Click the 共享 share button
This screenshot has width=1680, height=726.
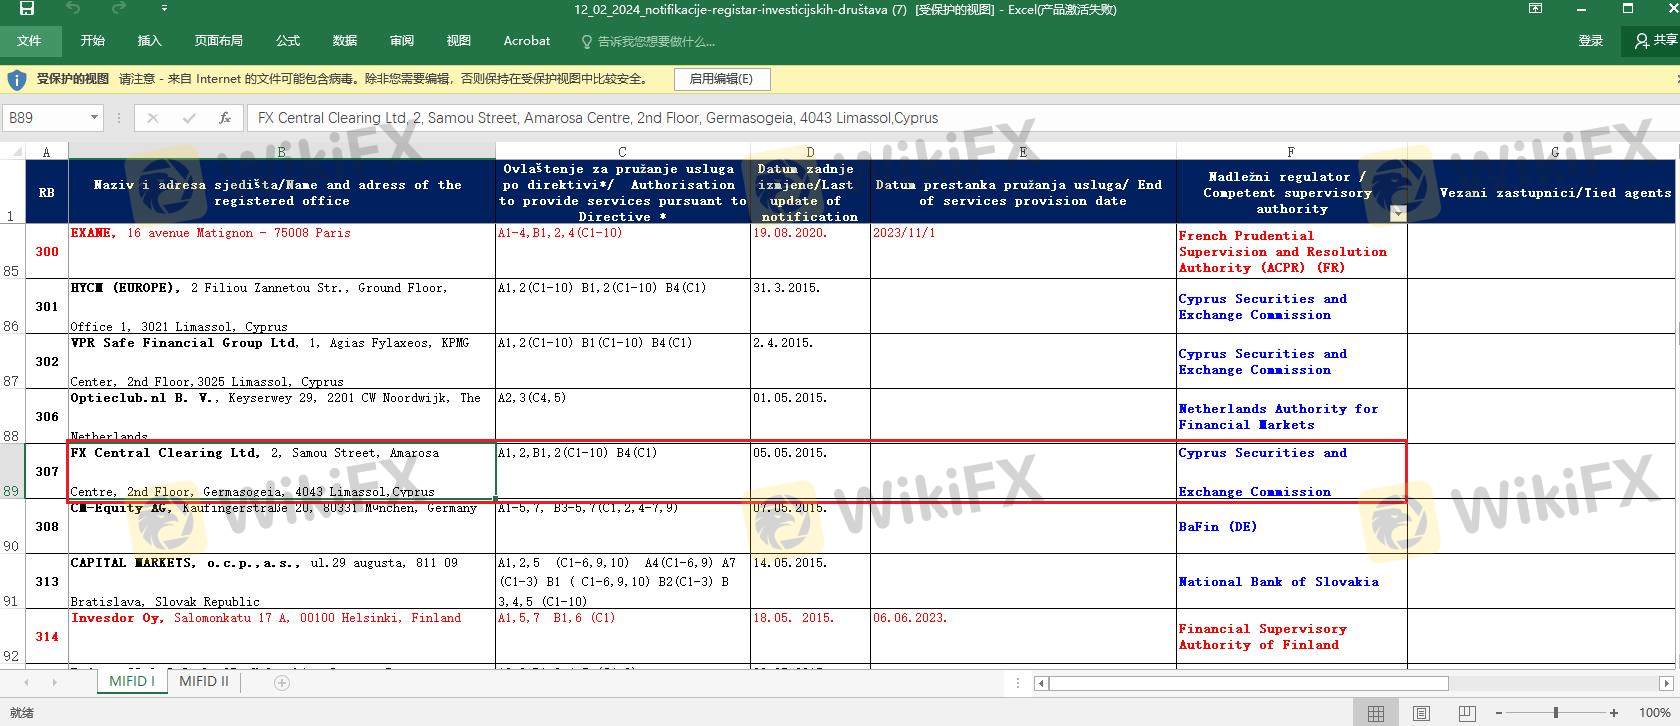coord(1655,41)
